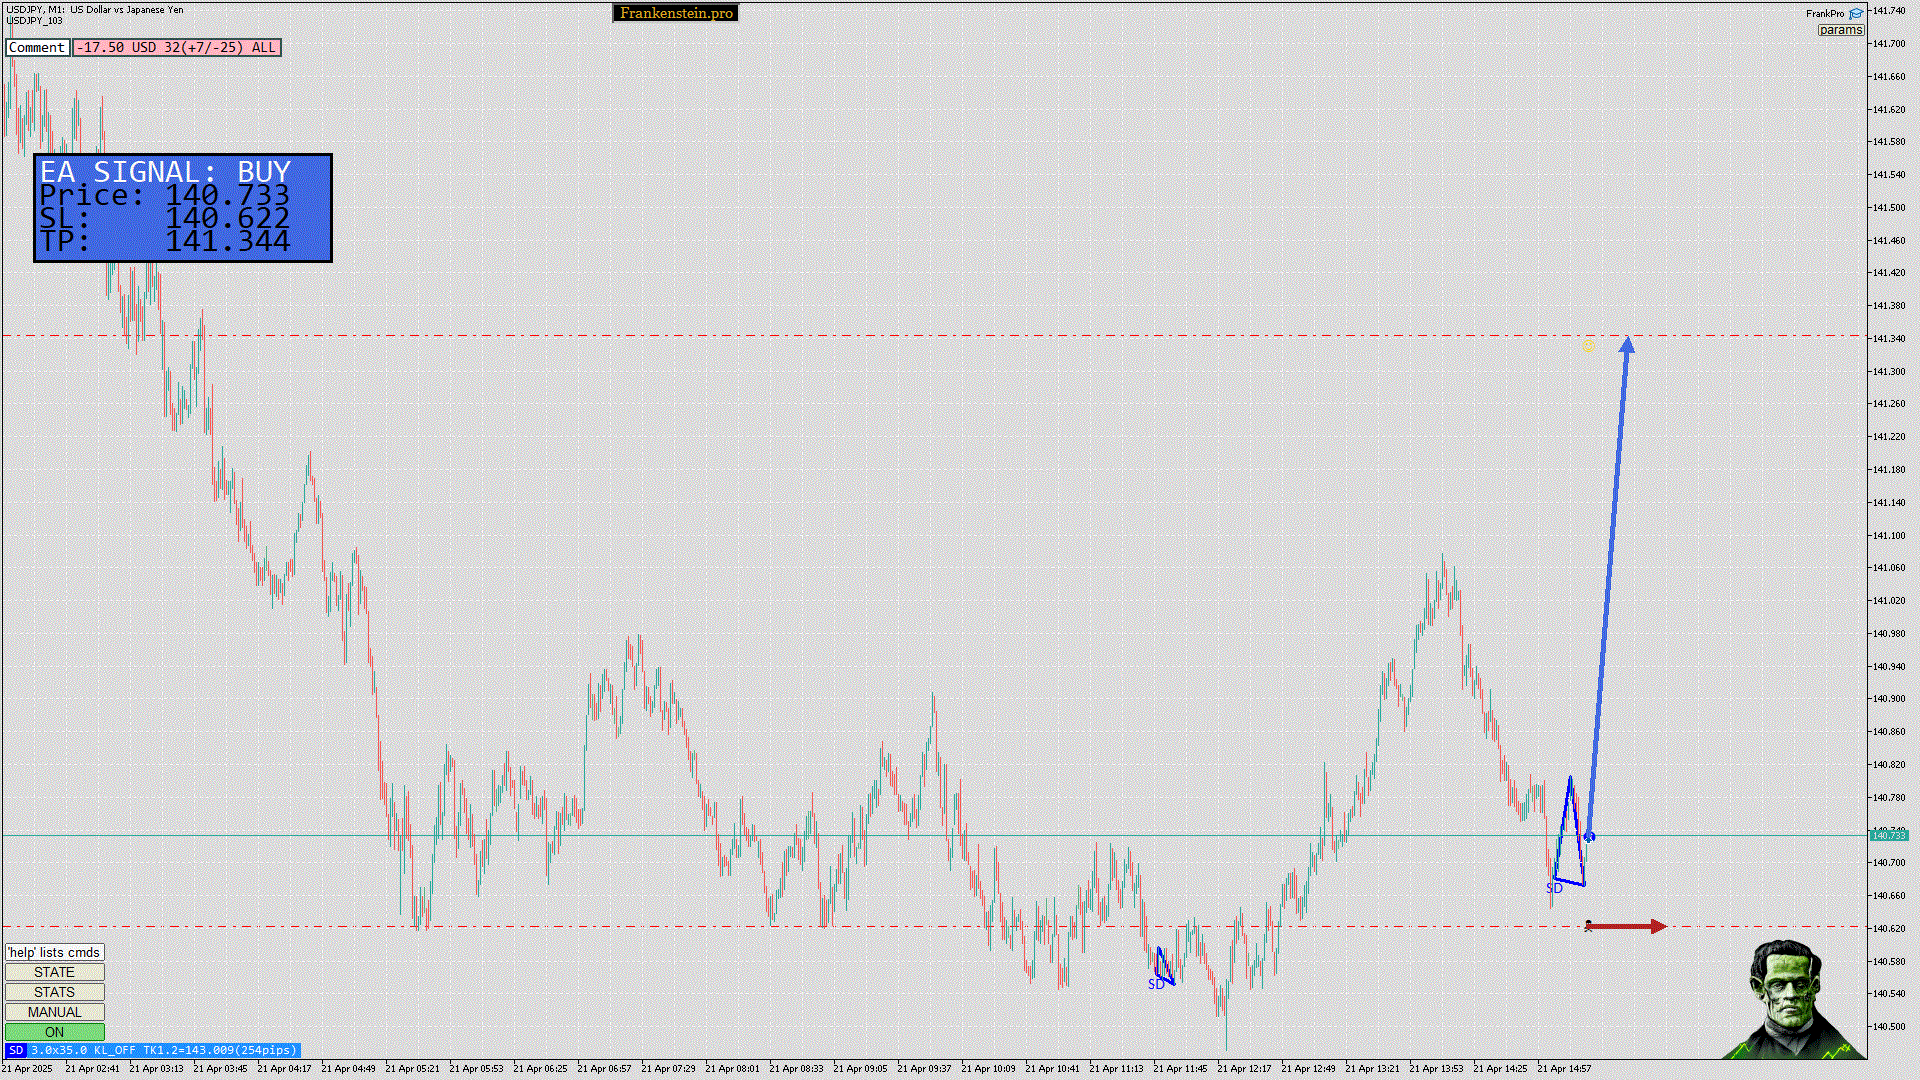Screen dimensions: 1920x1080
Task: Click the blue SD label at the bottom left
Action: coord(15,1050)
